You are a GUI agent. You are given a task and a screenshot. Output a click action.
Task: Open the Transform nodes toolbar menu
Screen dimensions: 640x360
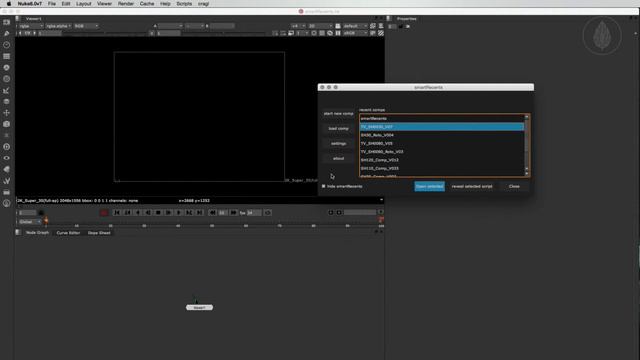[7, 113]
